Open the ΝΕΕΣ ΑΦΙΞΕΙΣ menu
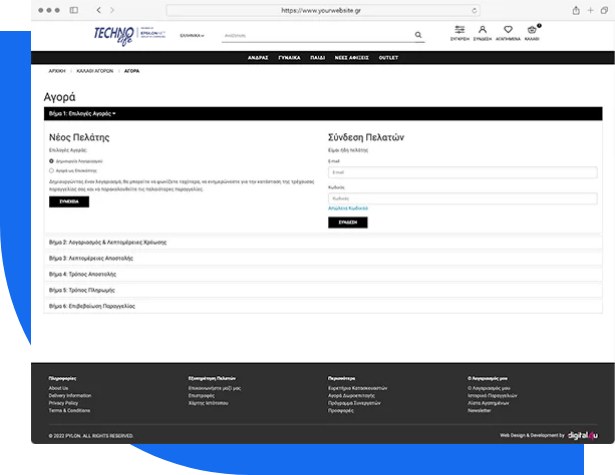615x475 pixels. [351, 58]
